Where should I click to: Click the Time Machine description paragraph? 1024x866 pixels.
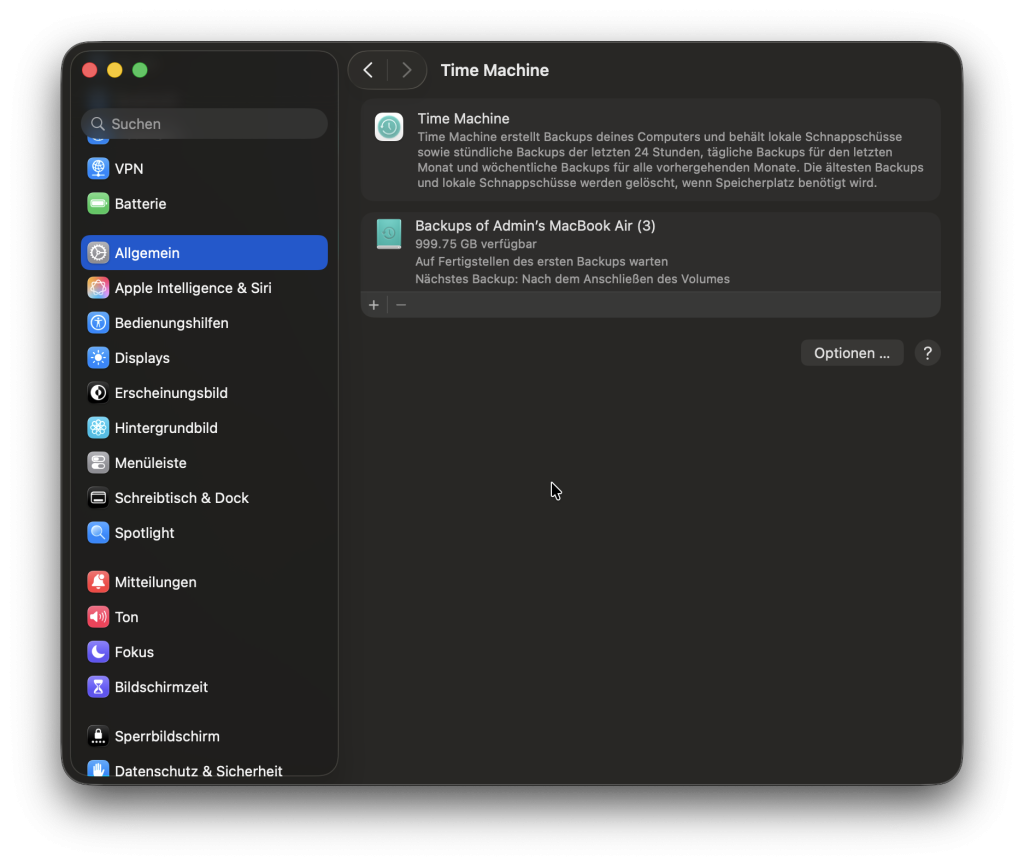pos(670,160)
